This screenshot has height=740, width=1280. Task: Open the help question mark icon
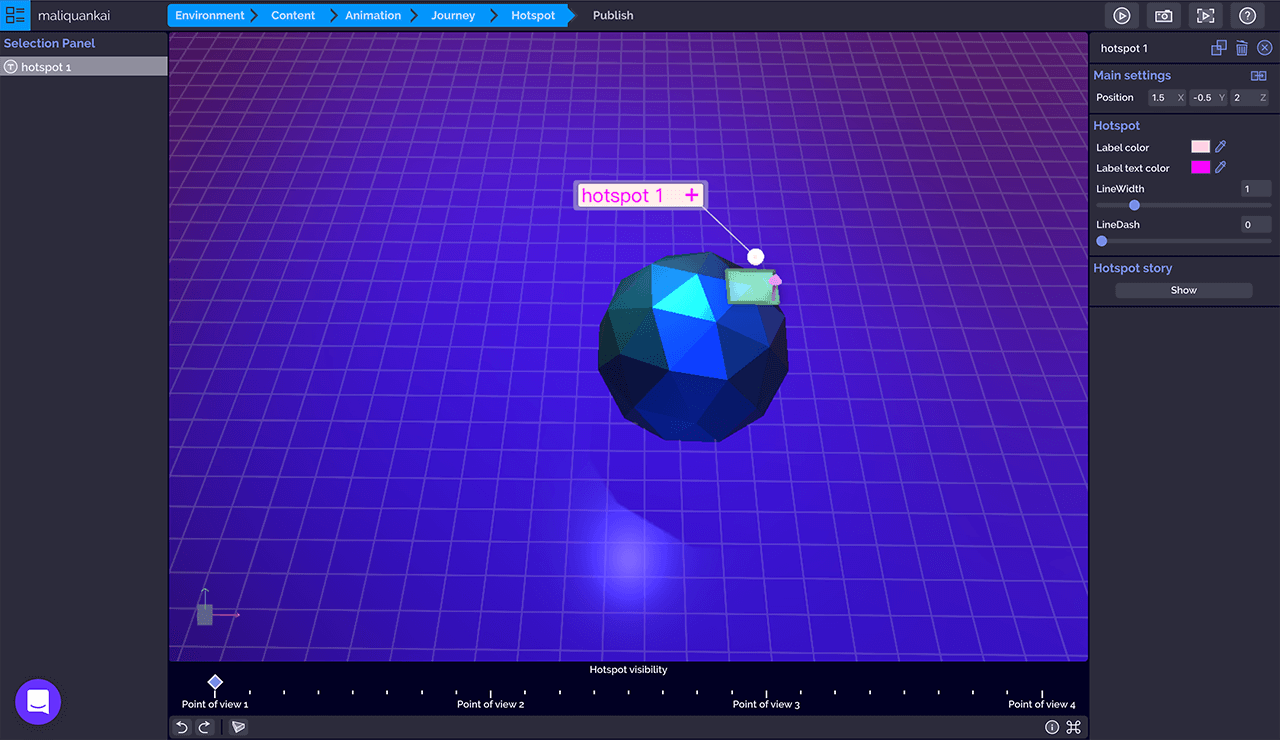pyautogui.click(x=1247, y=16)
